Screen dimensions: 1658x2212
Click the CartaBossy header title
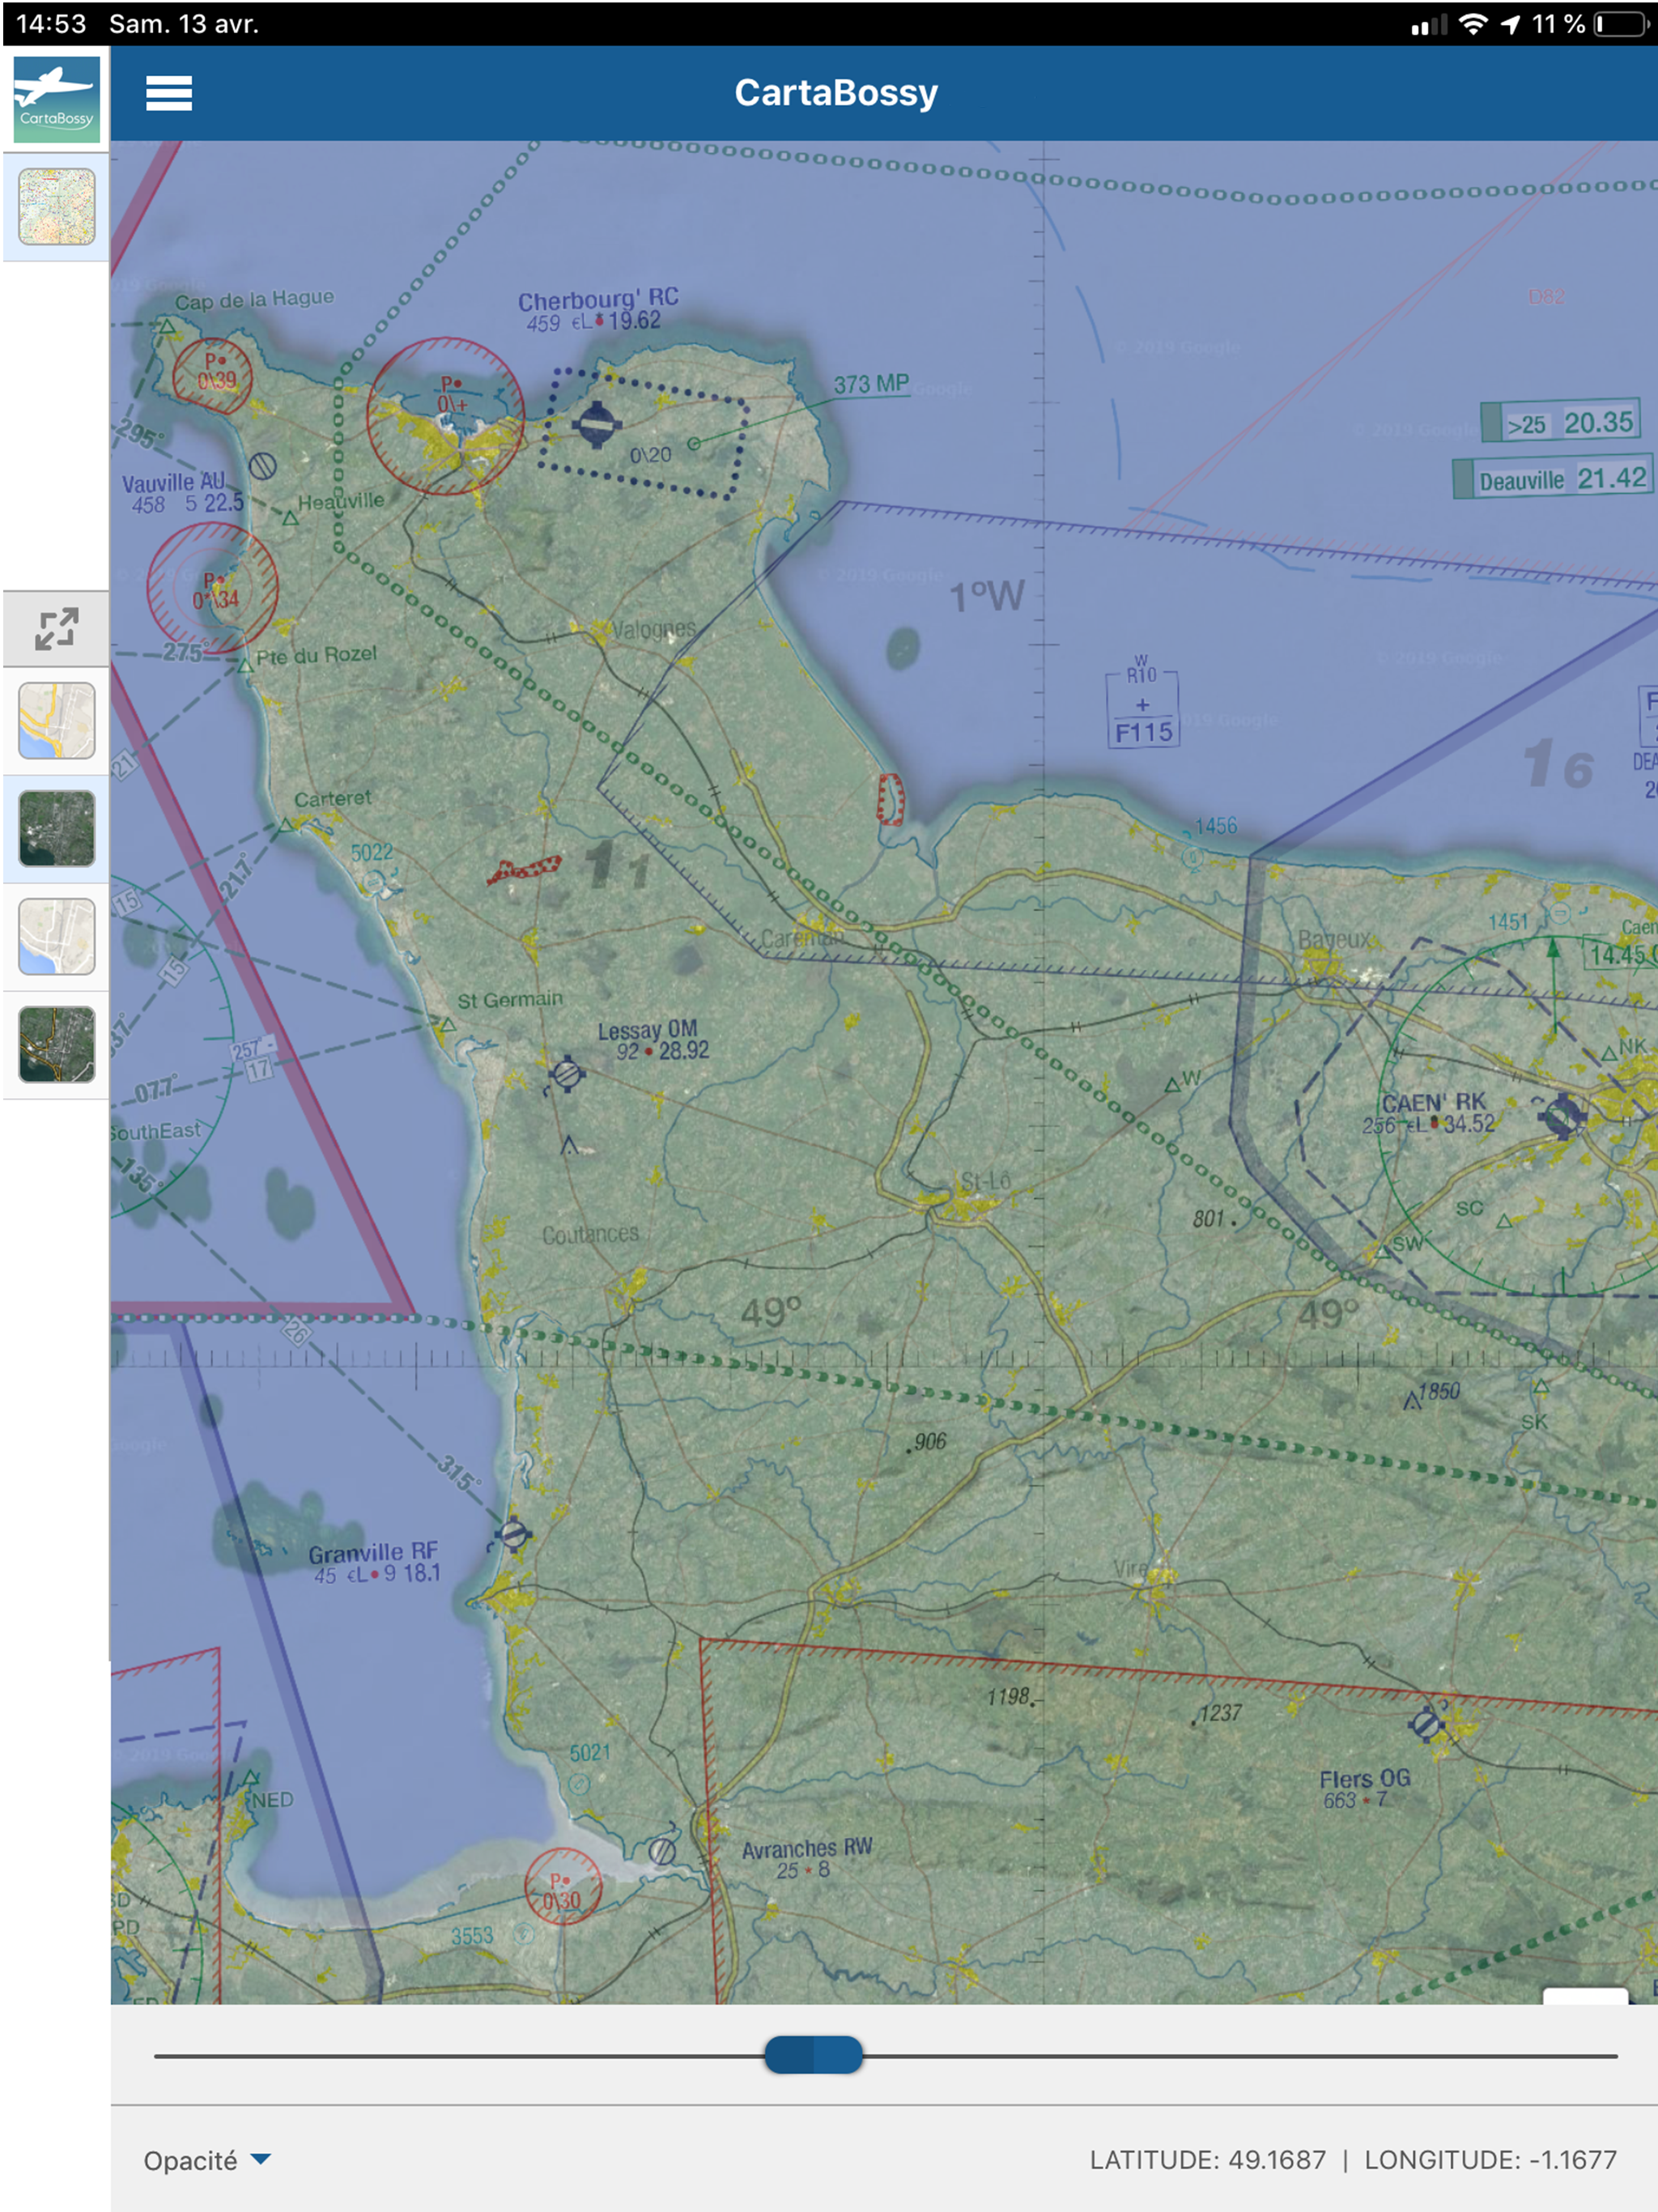[x=836, y=93]
